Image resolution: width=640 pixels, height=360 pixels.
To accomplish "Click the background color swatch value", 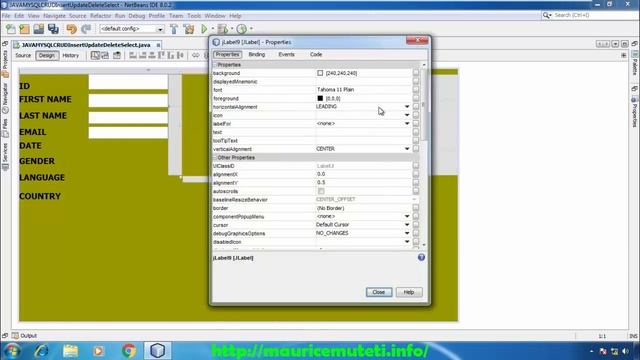I will (x=320, y=73).
